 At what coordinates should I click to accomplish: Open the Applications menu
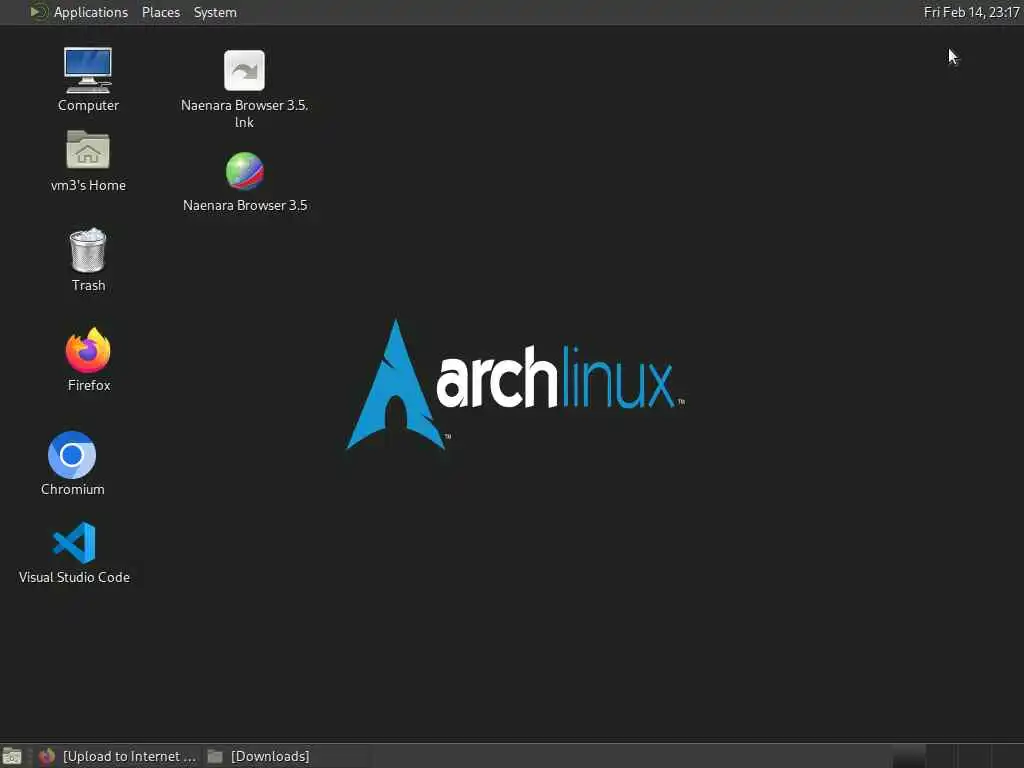pos(91,12)
